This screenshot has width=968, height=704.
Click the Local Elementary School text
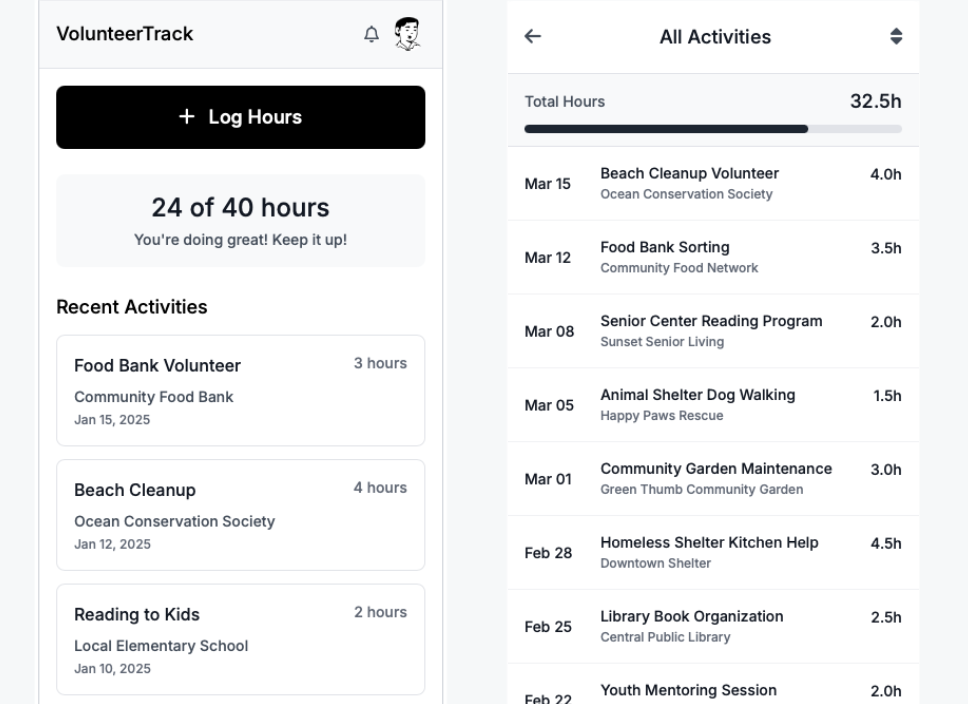point(161,646)
